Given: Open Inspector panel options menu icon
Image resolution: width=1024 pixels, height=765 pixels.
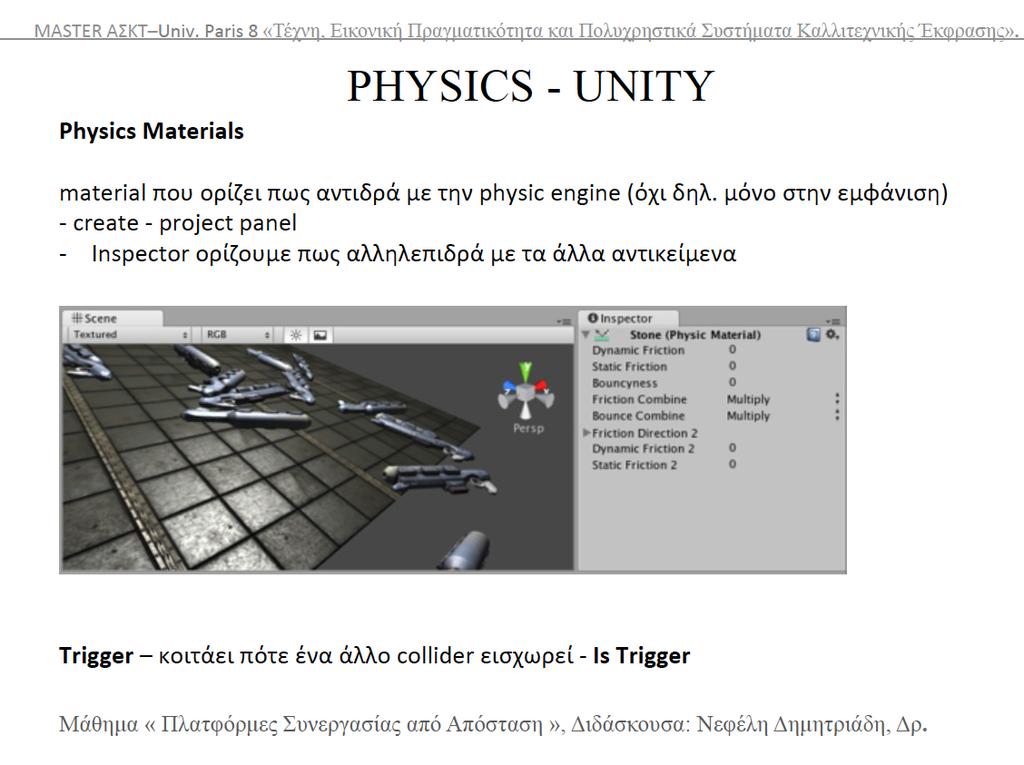Looking at the screenshot, I should pyautogui.click(x=833, y=321).
